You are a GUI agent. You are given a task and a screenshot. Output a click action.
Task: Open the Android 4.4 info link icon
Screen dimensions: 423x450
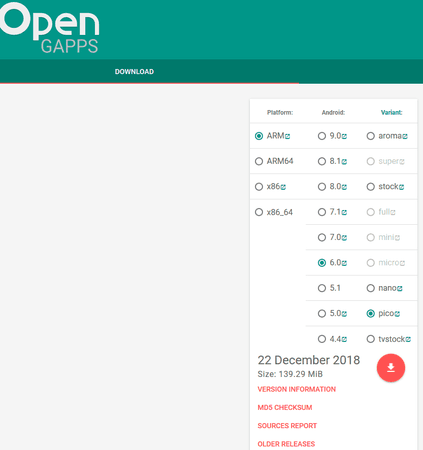(x=344, y=339)
